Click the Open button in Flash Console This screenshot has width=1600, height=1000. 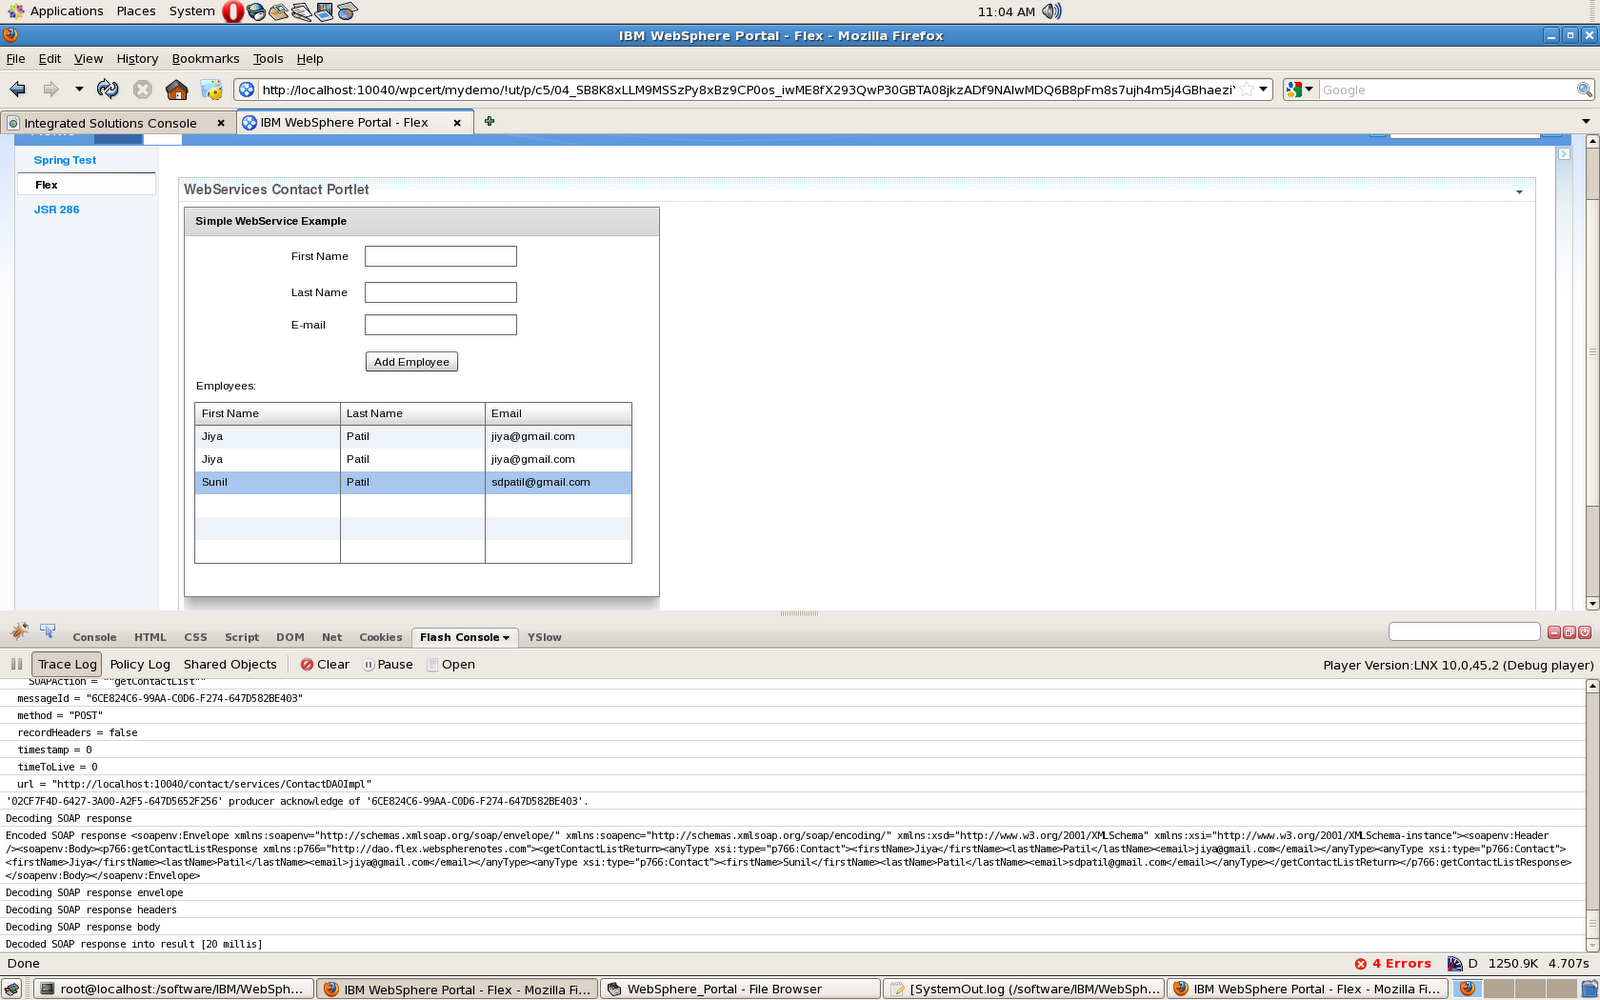(451, 664)
